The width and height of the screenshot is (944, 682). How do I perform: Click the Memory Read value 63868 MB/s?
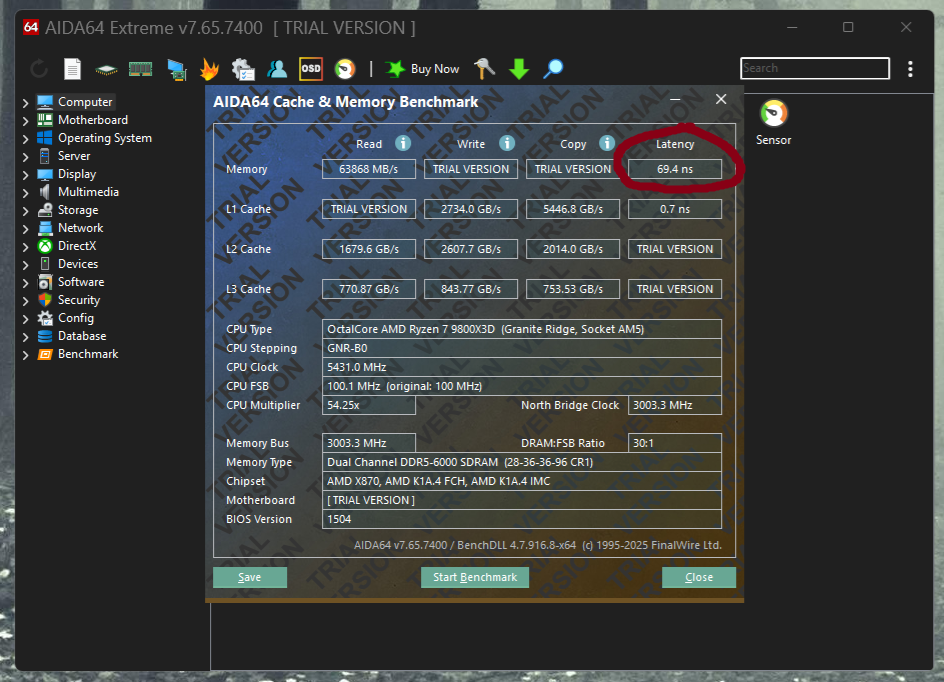[x=369, y=169]
